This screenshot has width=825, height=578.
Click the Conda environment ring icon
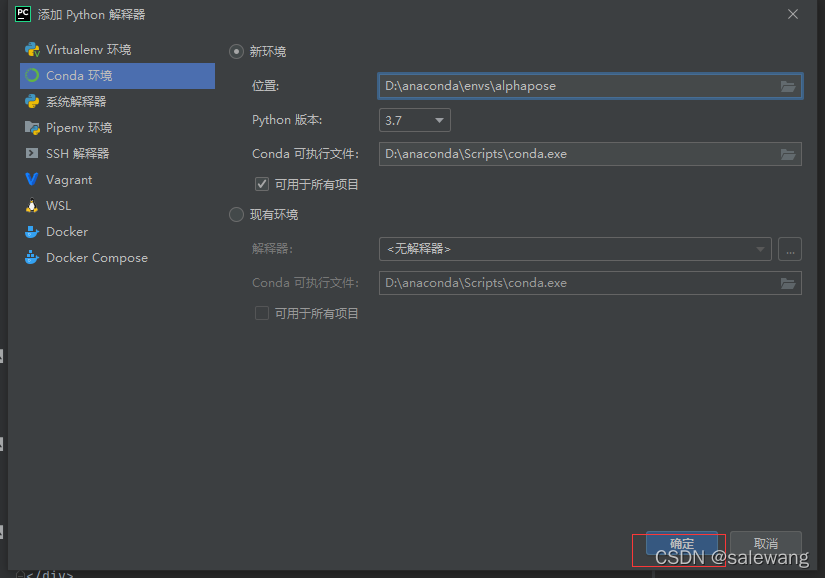(x=32, y=76)
